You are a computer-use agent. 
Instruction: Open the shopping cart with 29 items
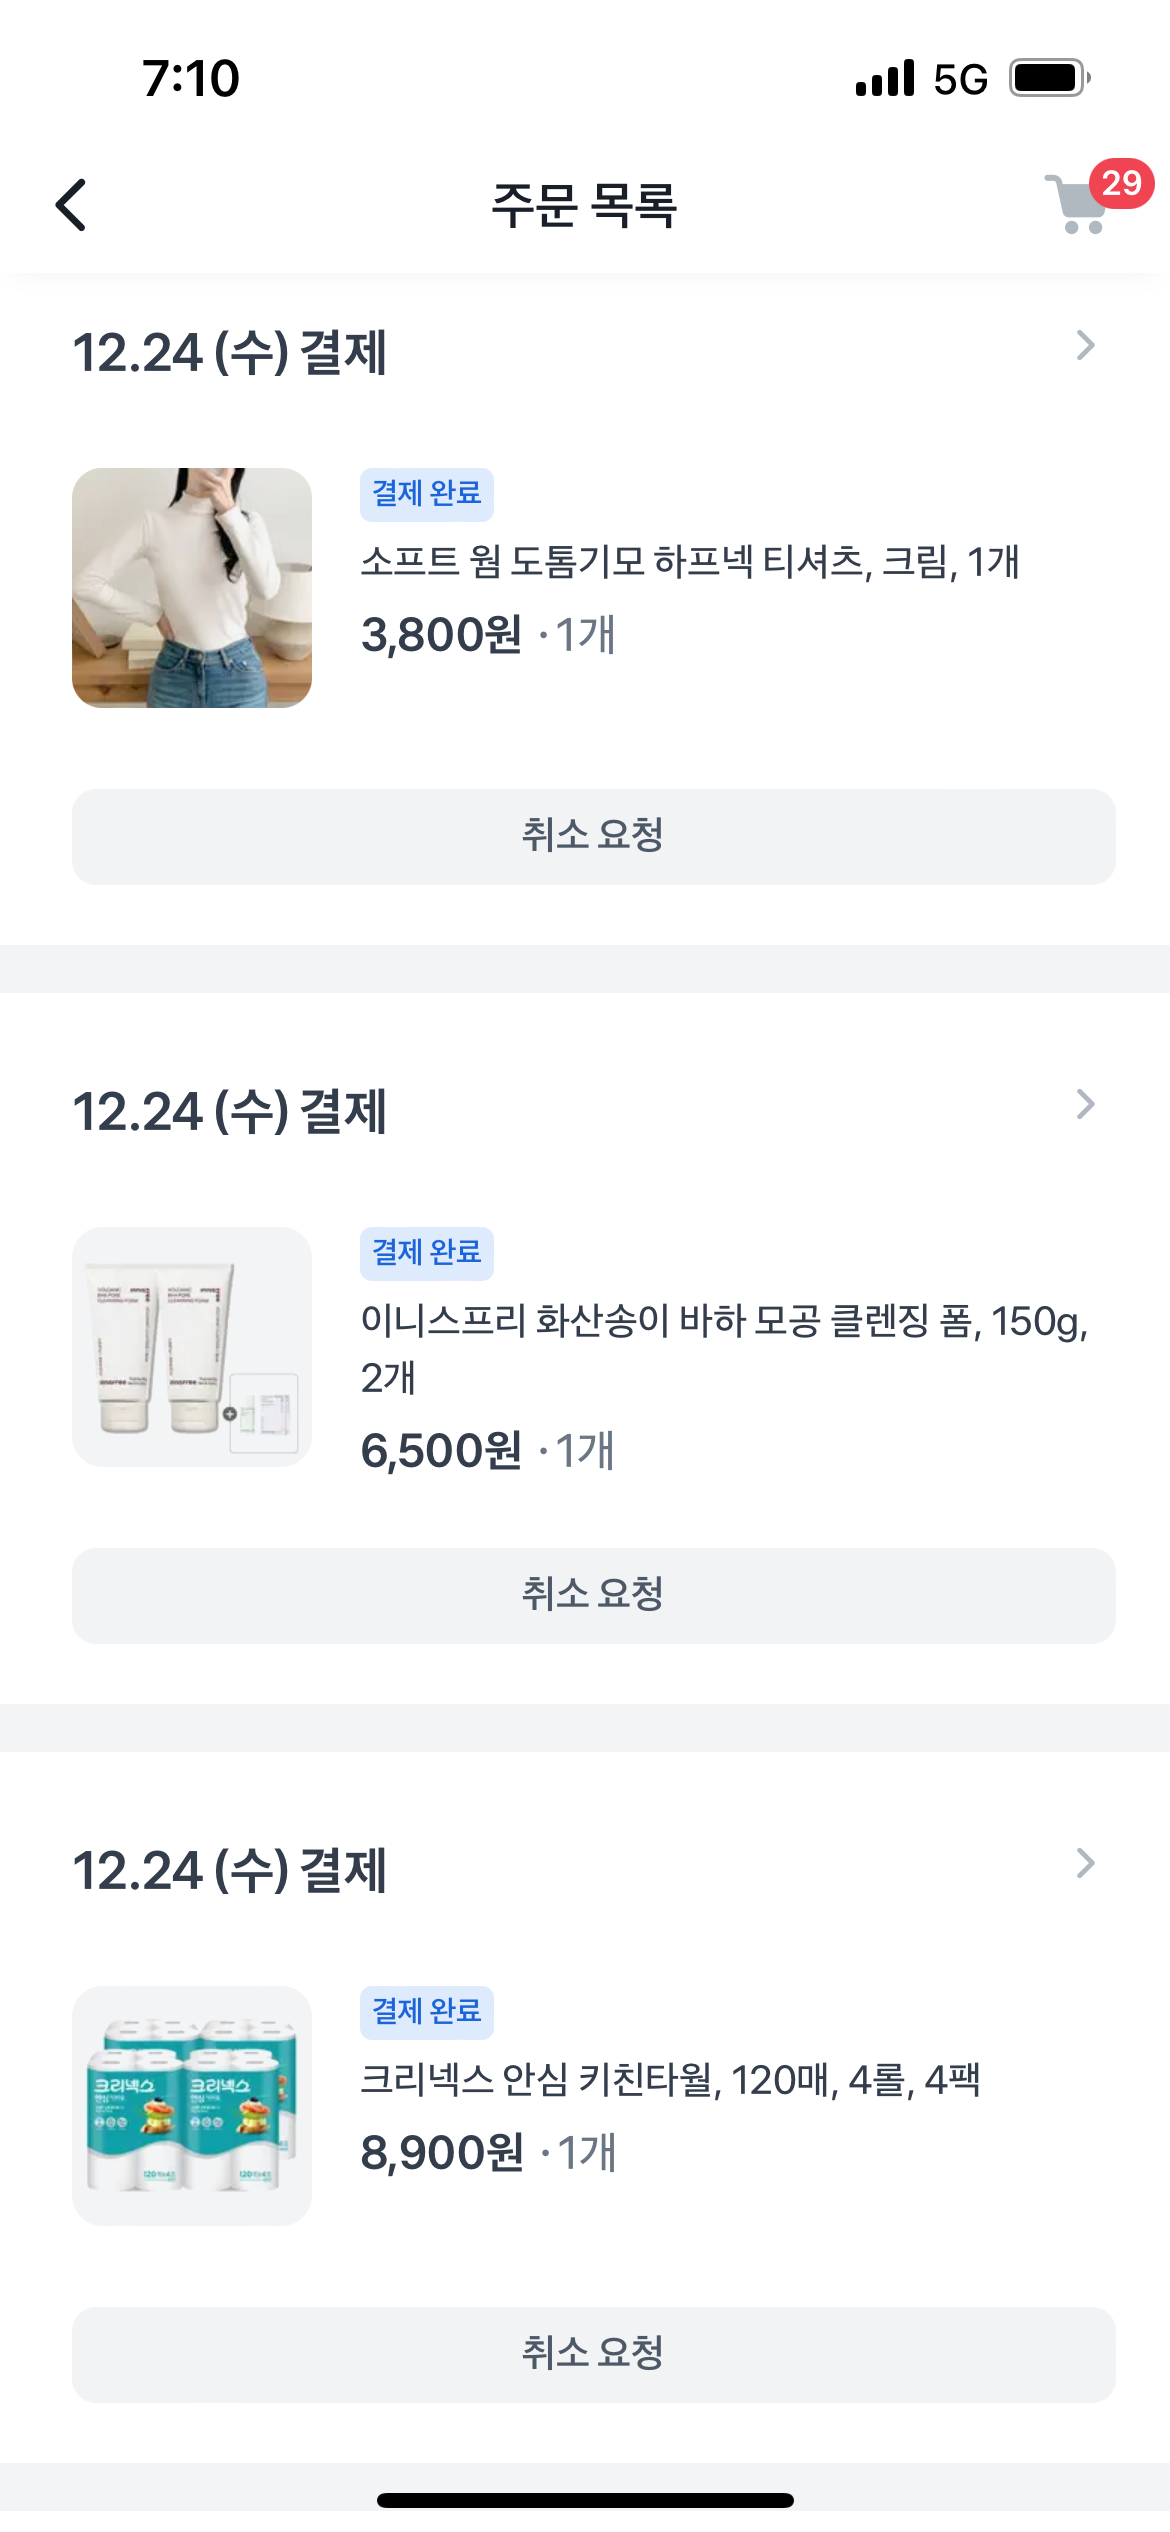point(1082,203)
